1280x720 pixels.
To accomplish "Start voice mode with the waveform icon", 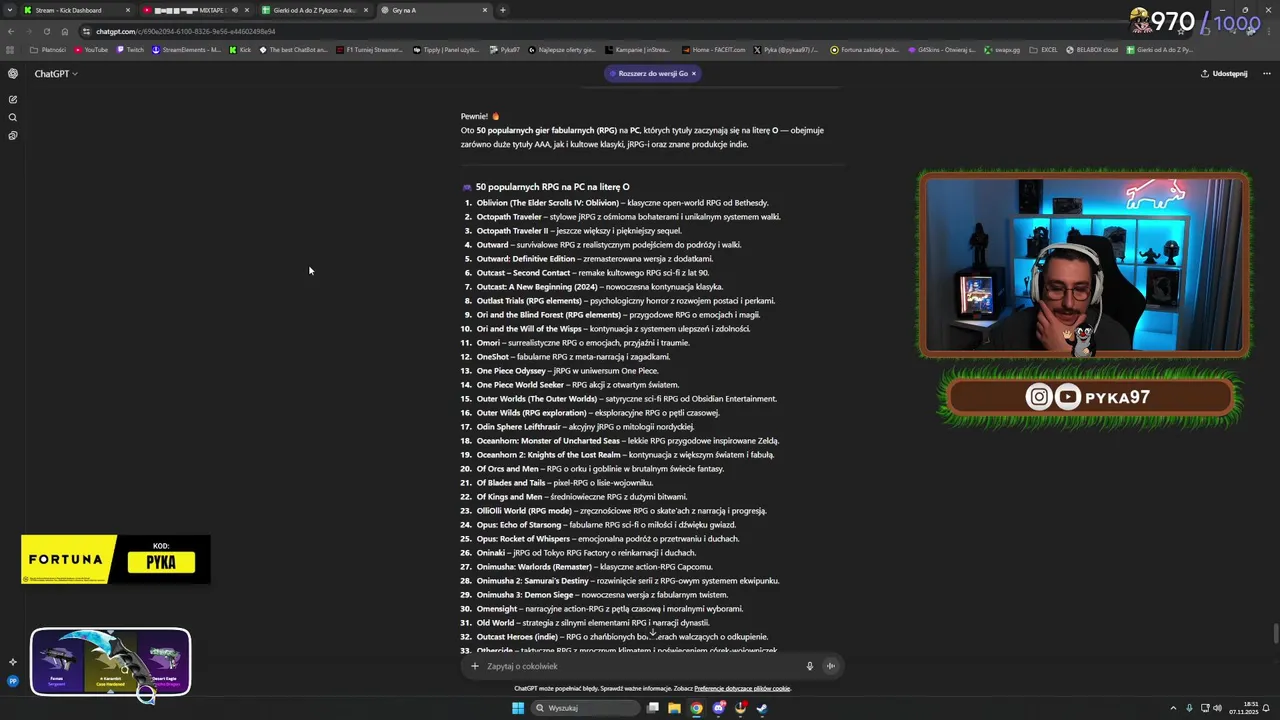I will coord(830,666).
